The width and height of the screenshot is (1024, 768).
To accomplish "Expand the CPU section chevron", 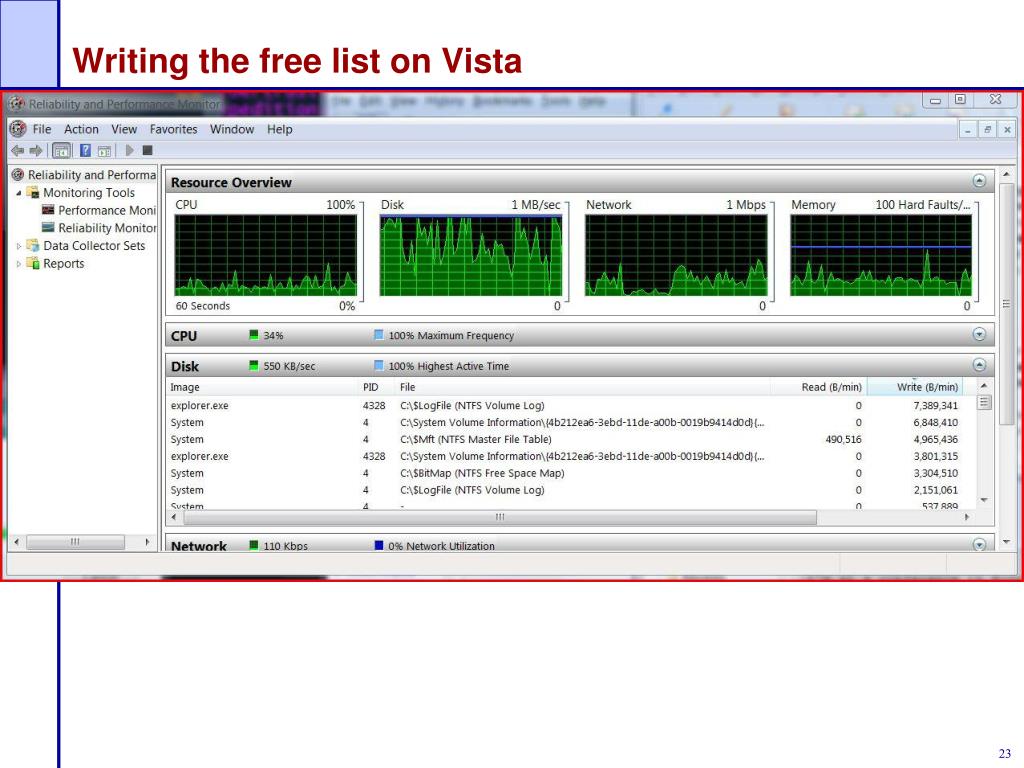I will click(979, 334).
